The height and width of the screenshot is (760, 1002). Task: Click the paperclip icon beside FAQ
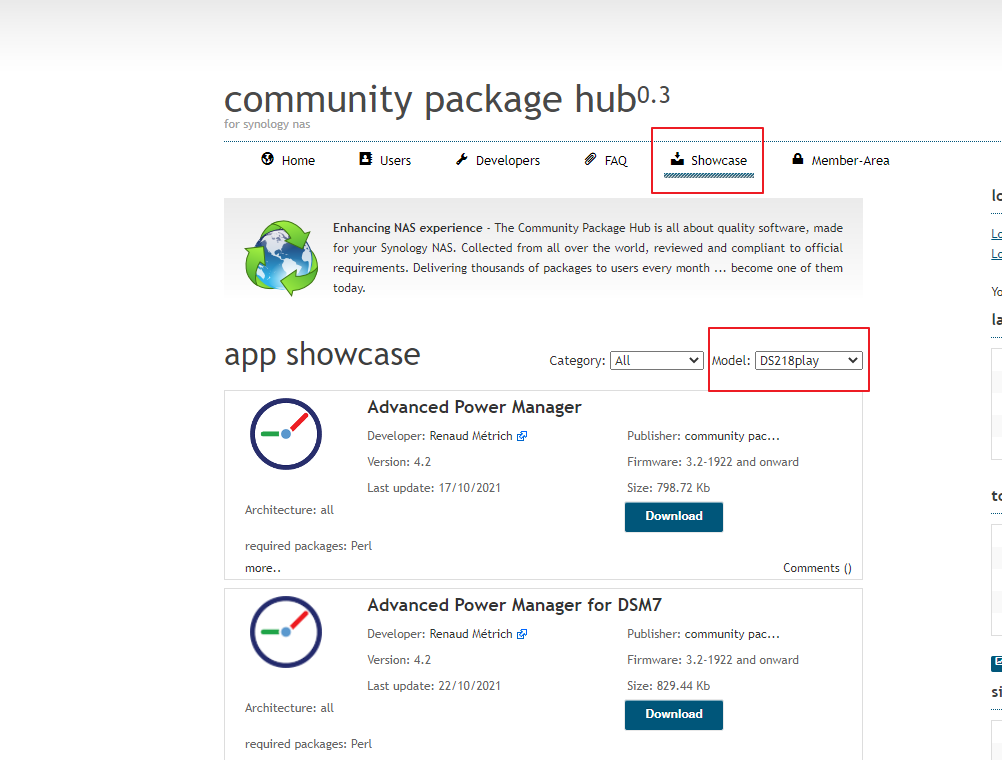[591, 159]
